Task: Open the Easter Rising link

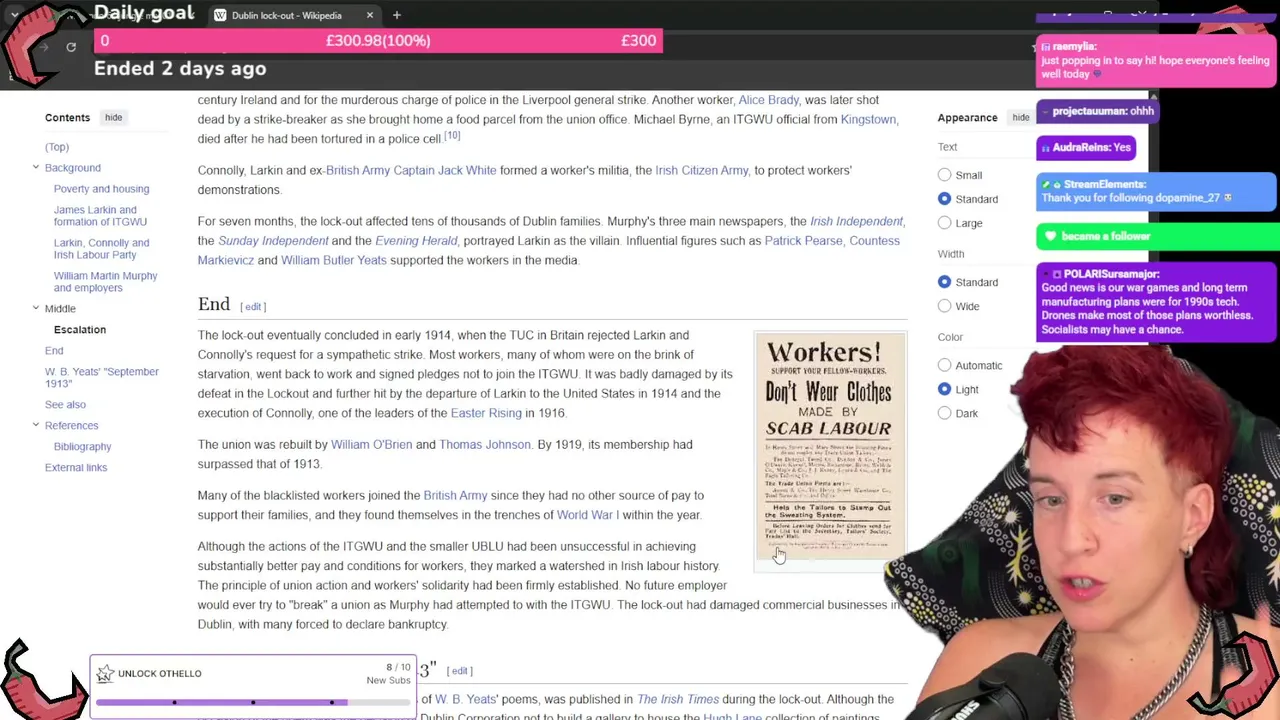Action: pos(486,413)
